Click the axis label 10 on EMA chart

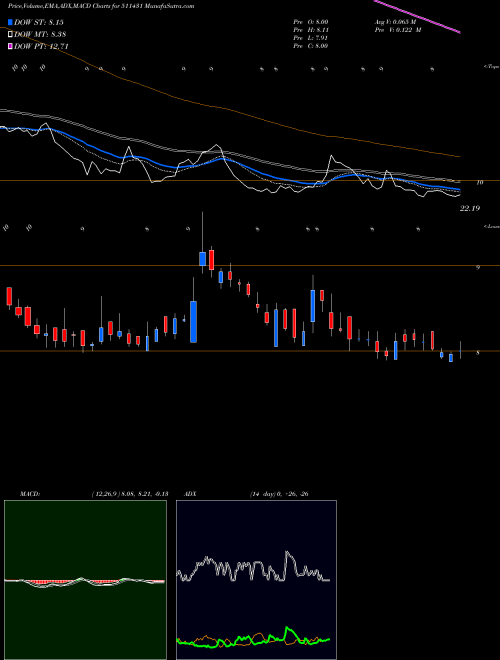click(x=479, y=182)
